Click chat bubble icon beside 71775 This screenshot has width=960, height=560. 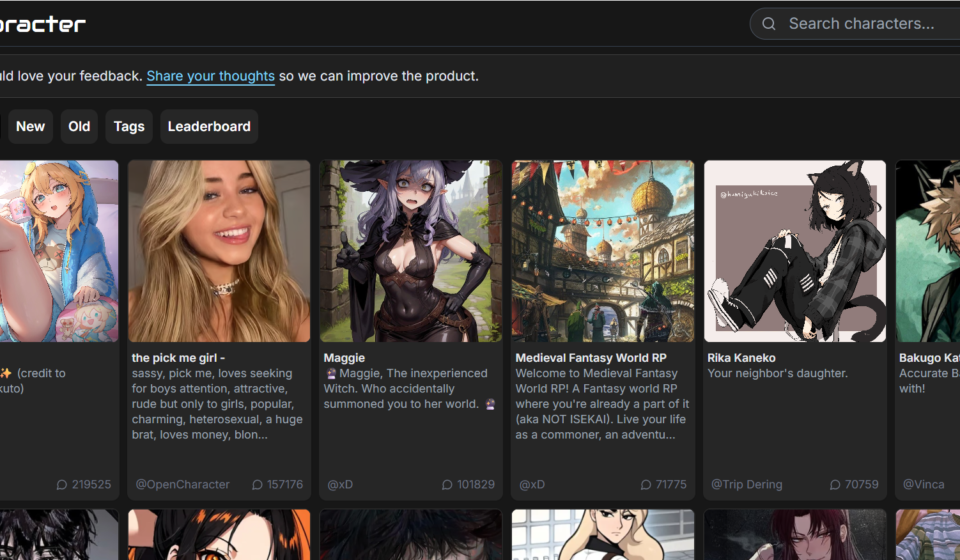point(645,485)
